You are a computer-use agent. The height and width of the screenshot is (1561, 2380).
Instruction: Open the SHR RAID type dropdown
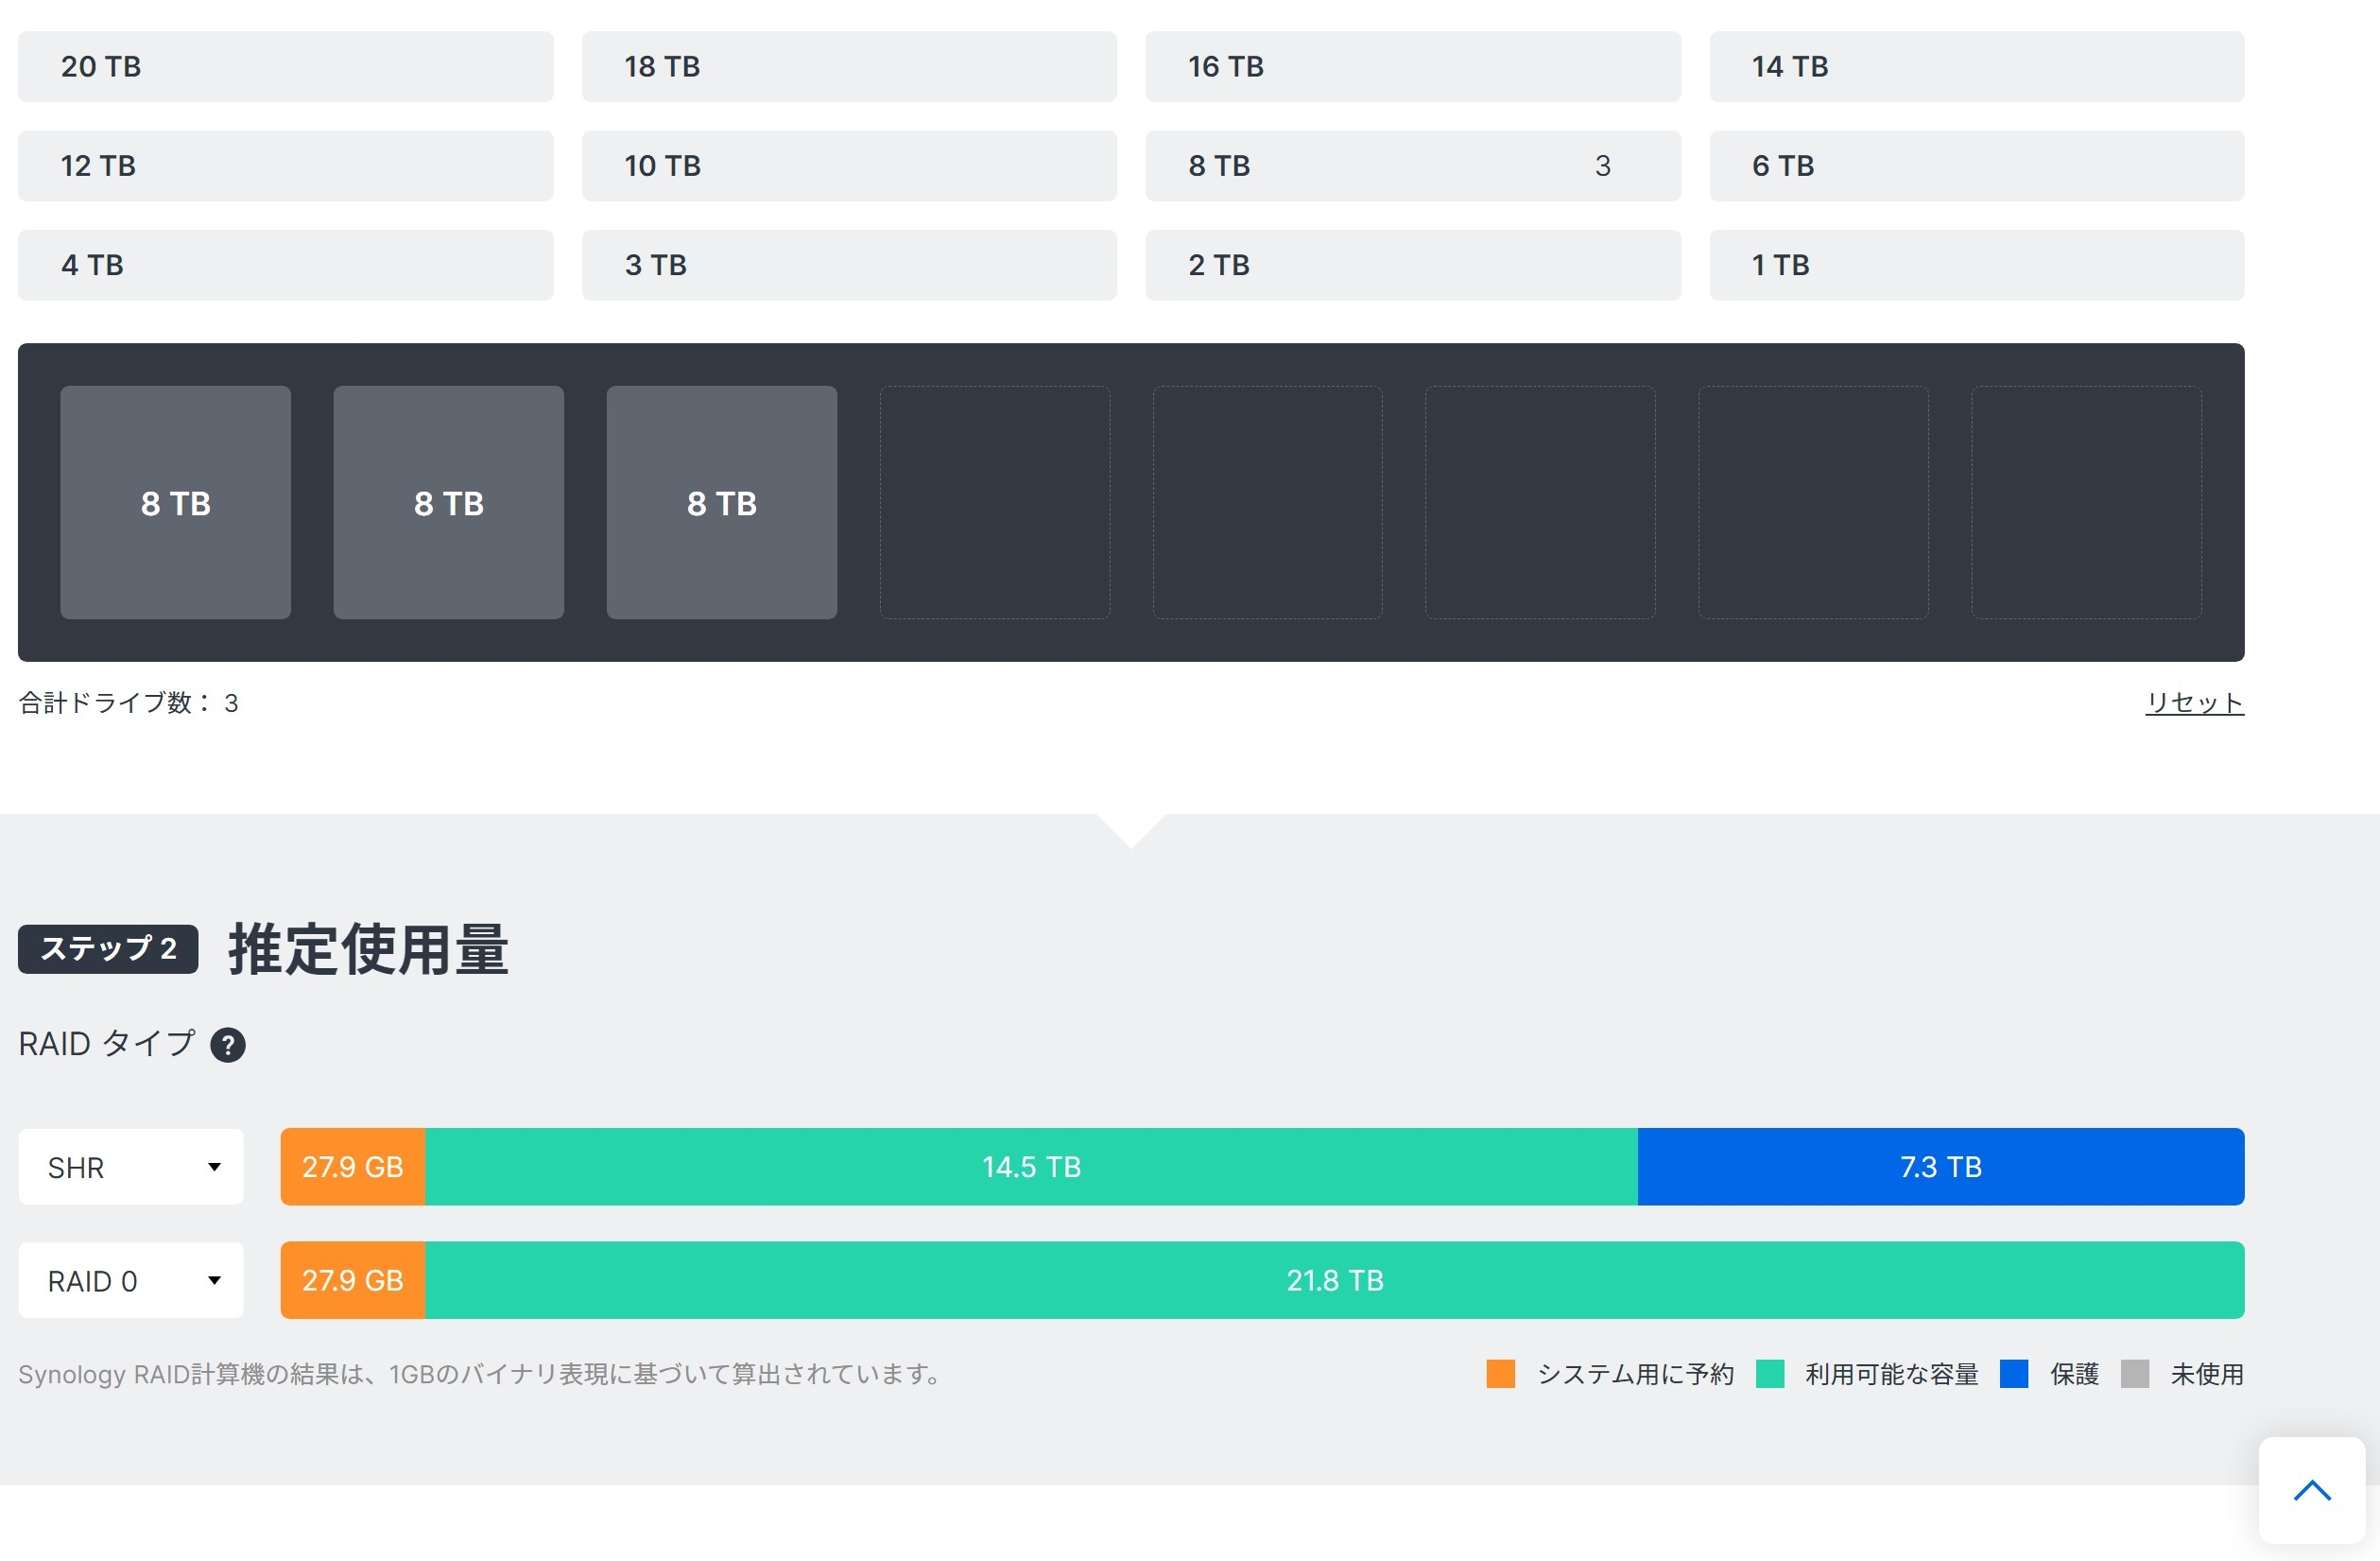[x=131, y=1167]
